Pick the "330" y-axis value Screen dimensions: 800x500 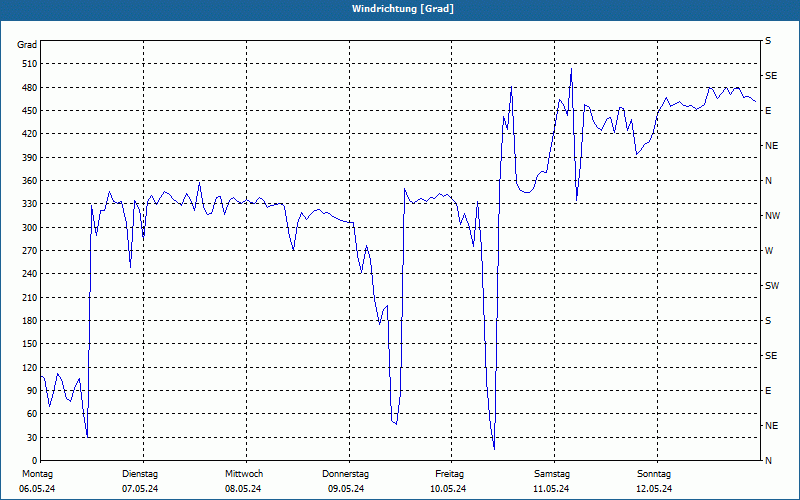click(x=30, y=204)
